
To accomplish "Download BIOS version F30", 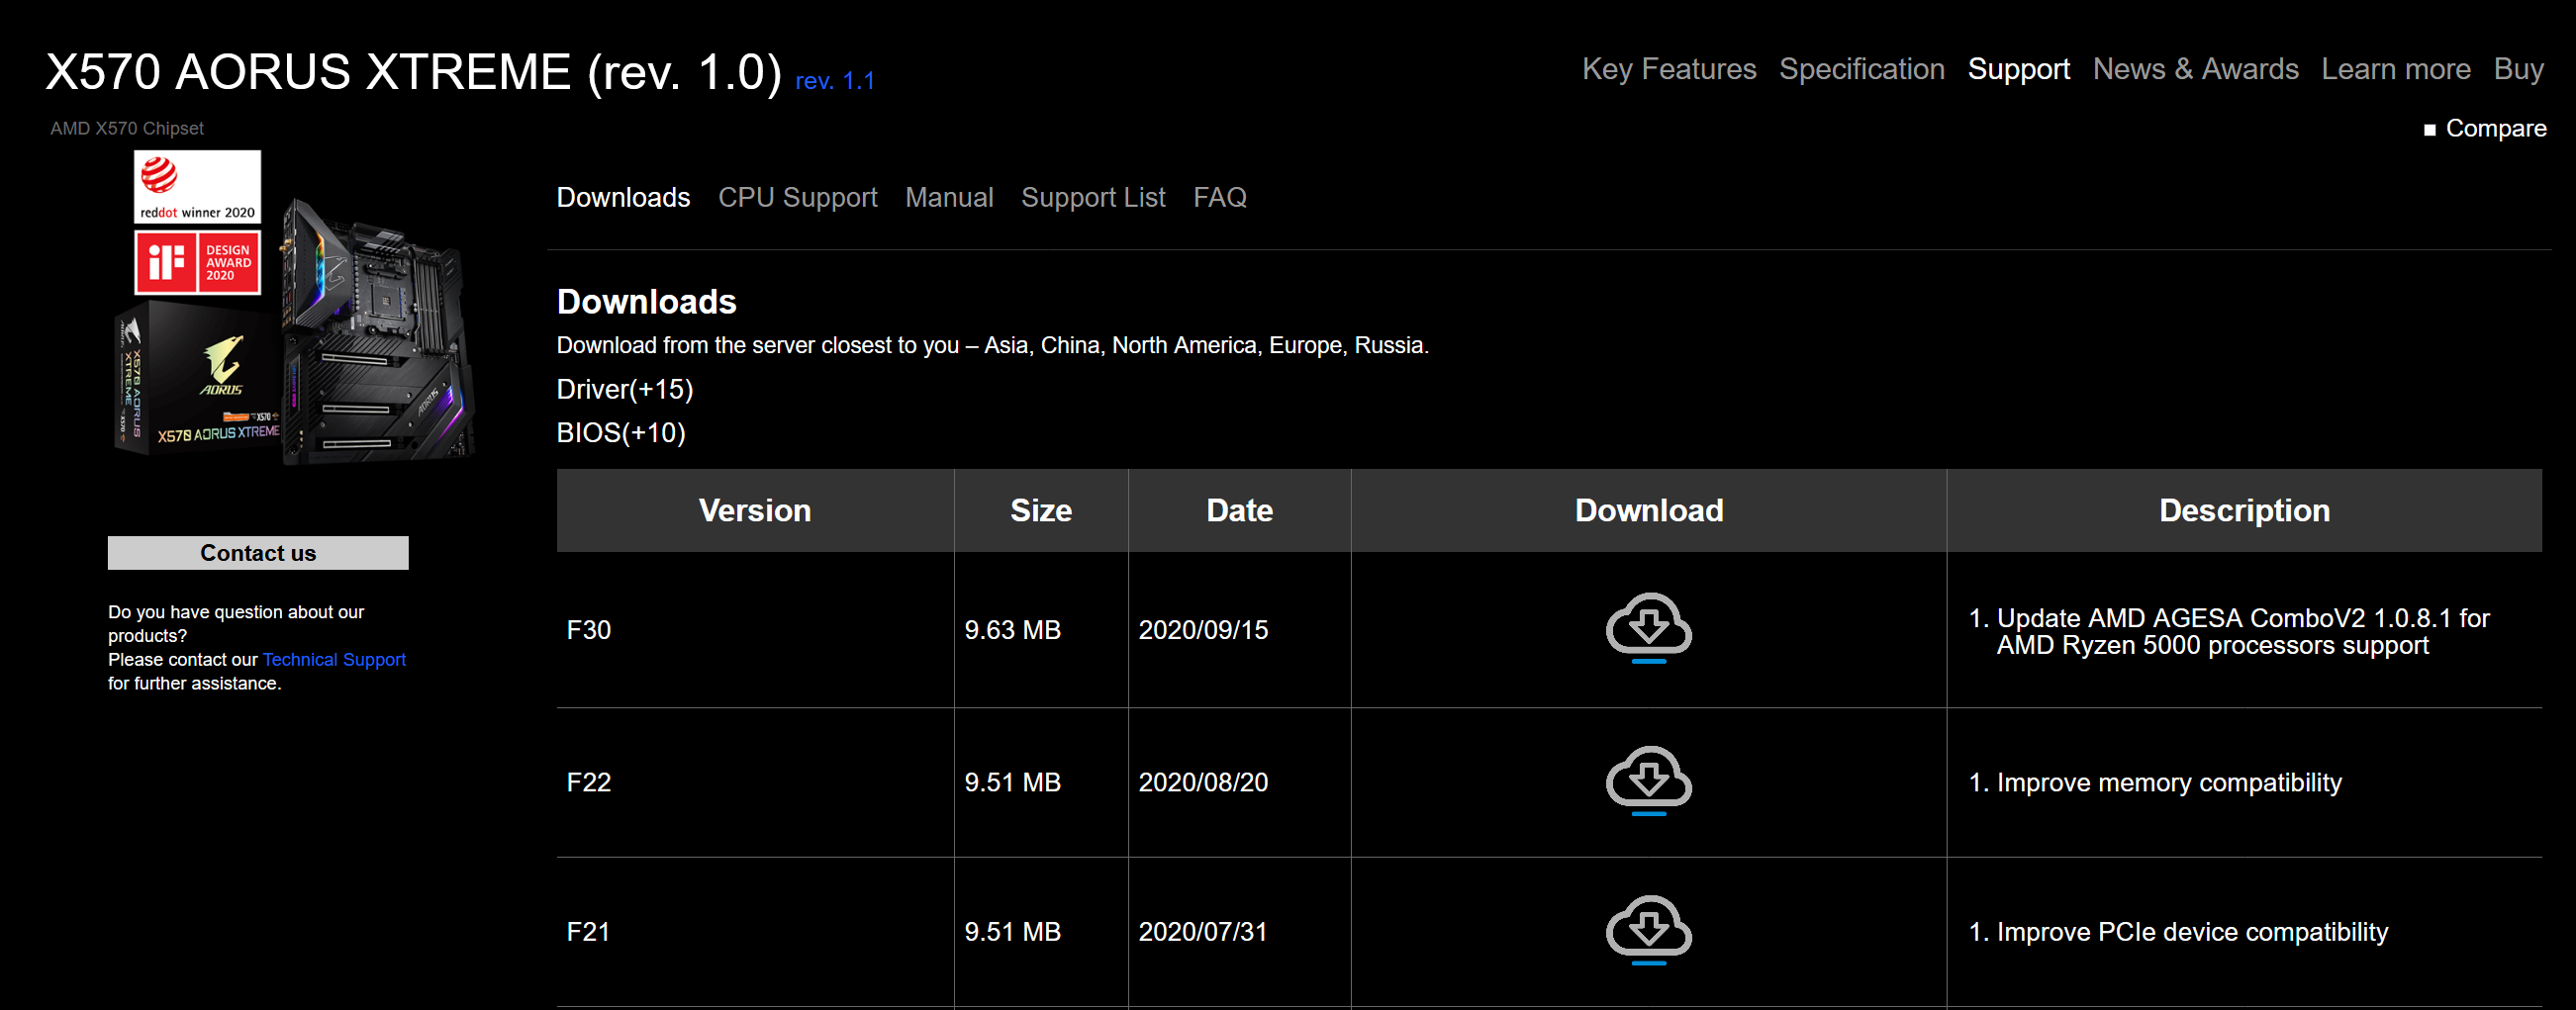I will [1648, 628].
